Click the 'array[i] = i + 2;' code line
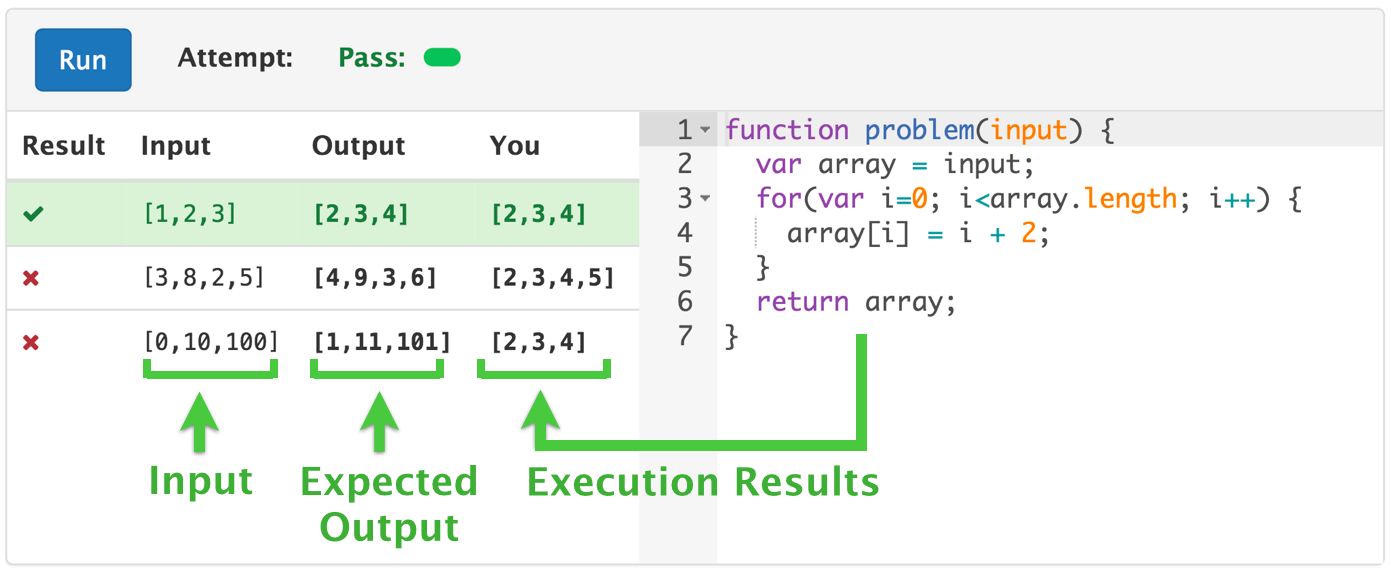1391x574 pixels. tap(917, 233)
